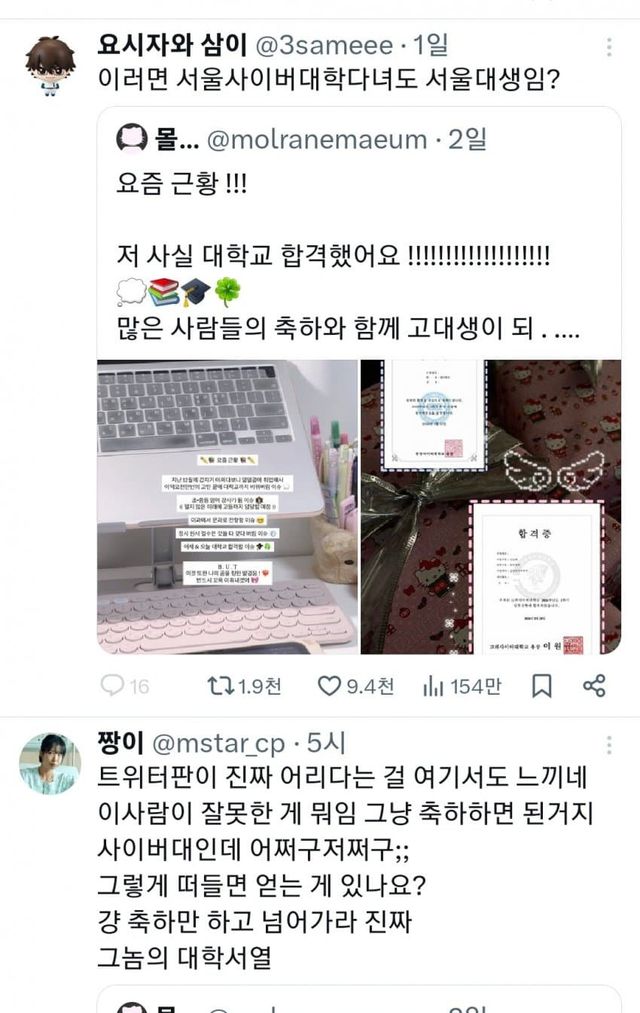Screen dimensions: 640x1013
Task: View the @molranemaeum quoted account
Action: click(316, 140)
